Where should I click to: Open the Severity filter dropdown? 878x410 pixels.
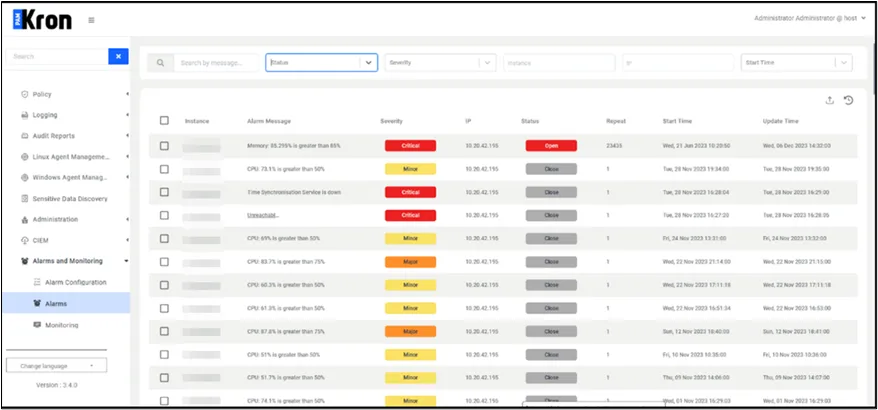[440, 63]
